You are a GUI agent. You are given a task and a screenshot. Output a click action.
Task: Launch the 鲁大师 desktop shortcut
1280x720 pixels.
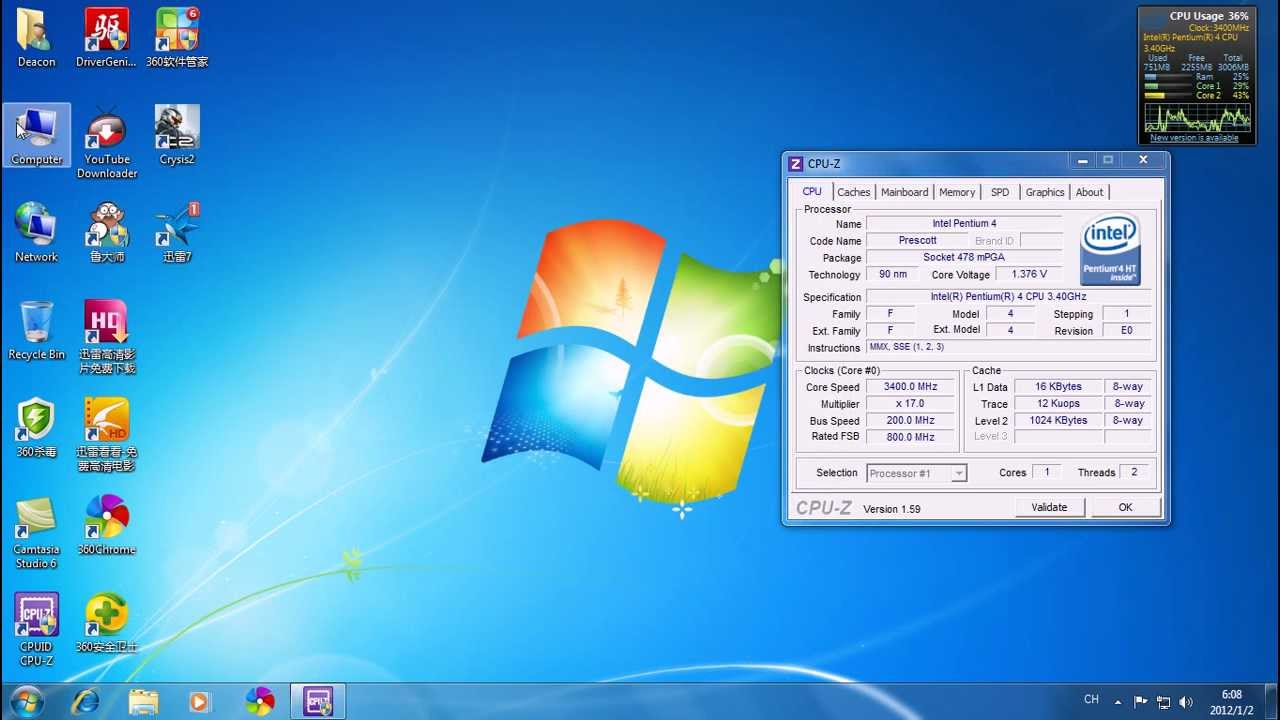click(106, 232)
